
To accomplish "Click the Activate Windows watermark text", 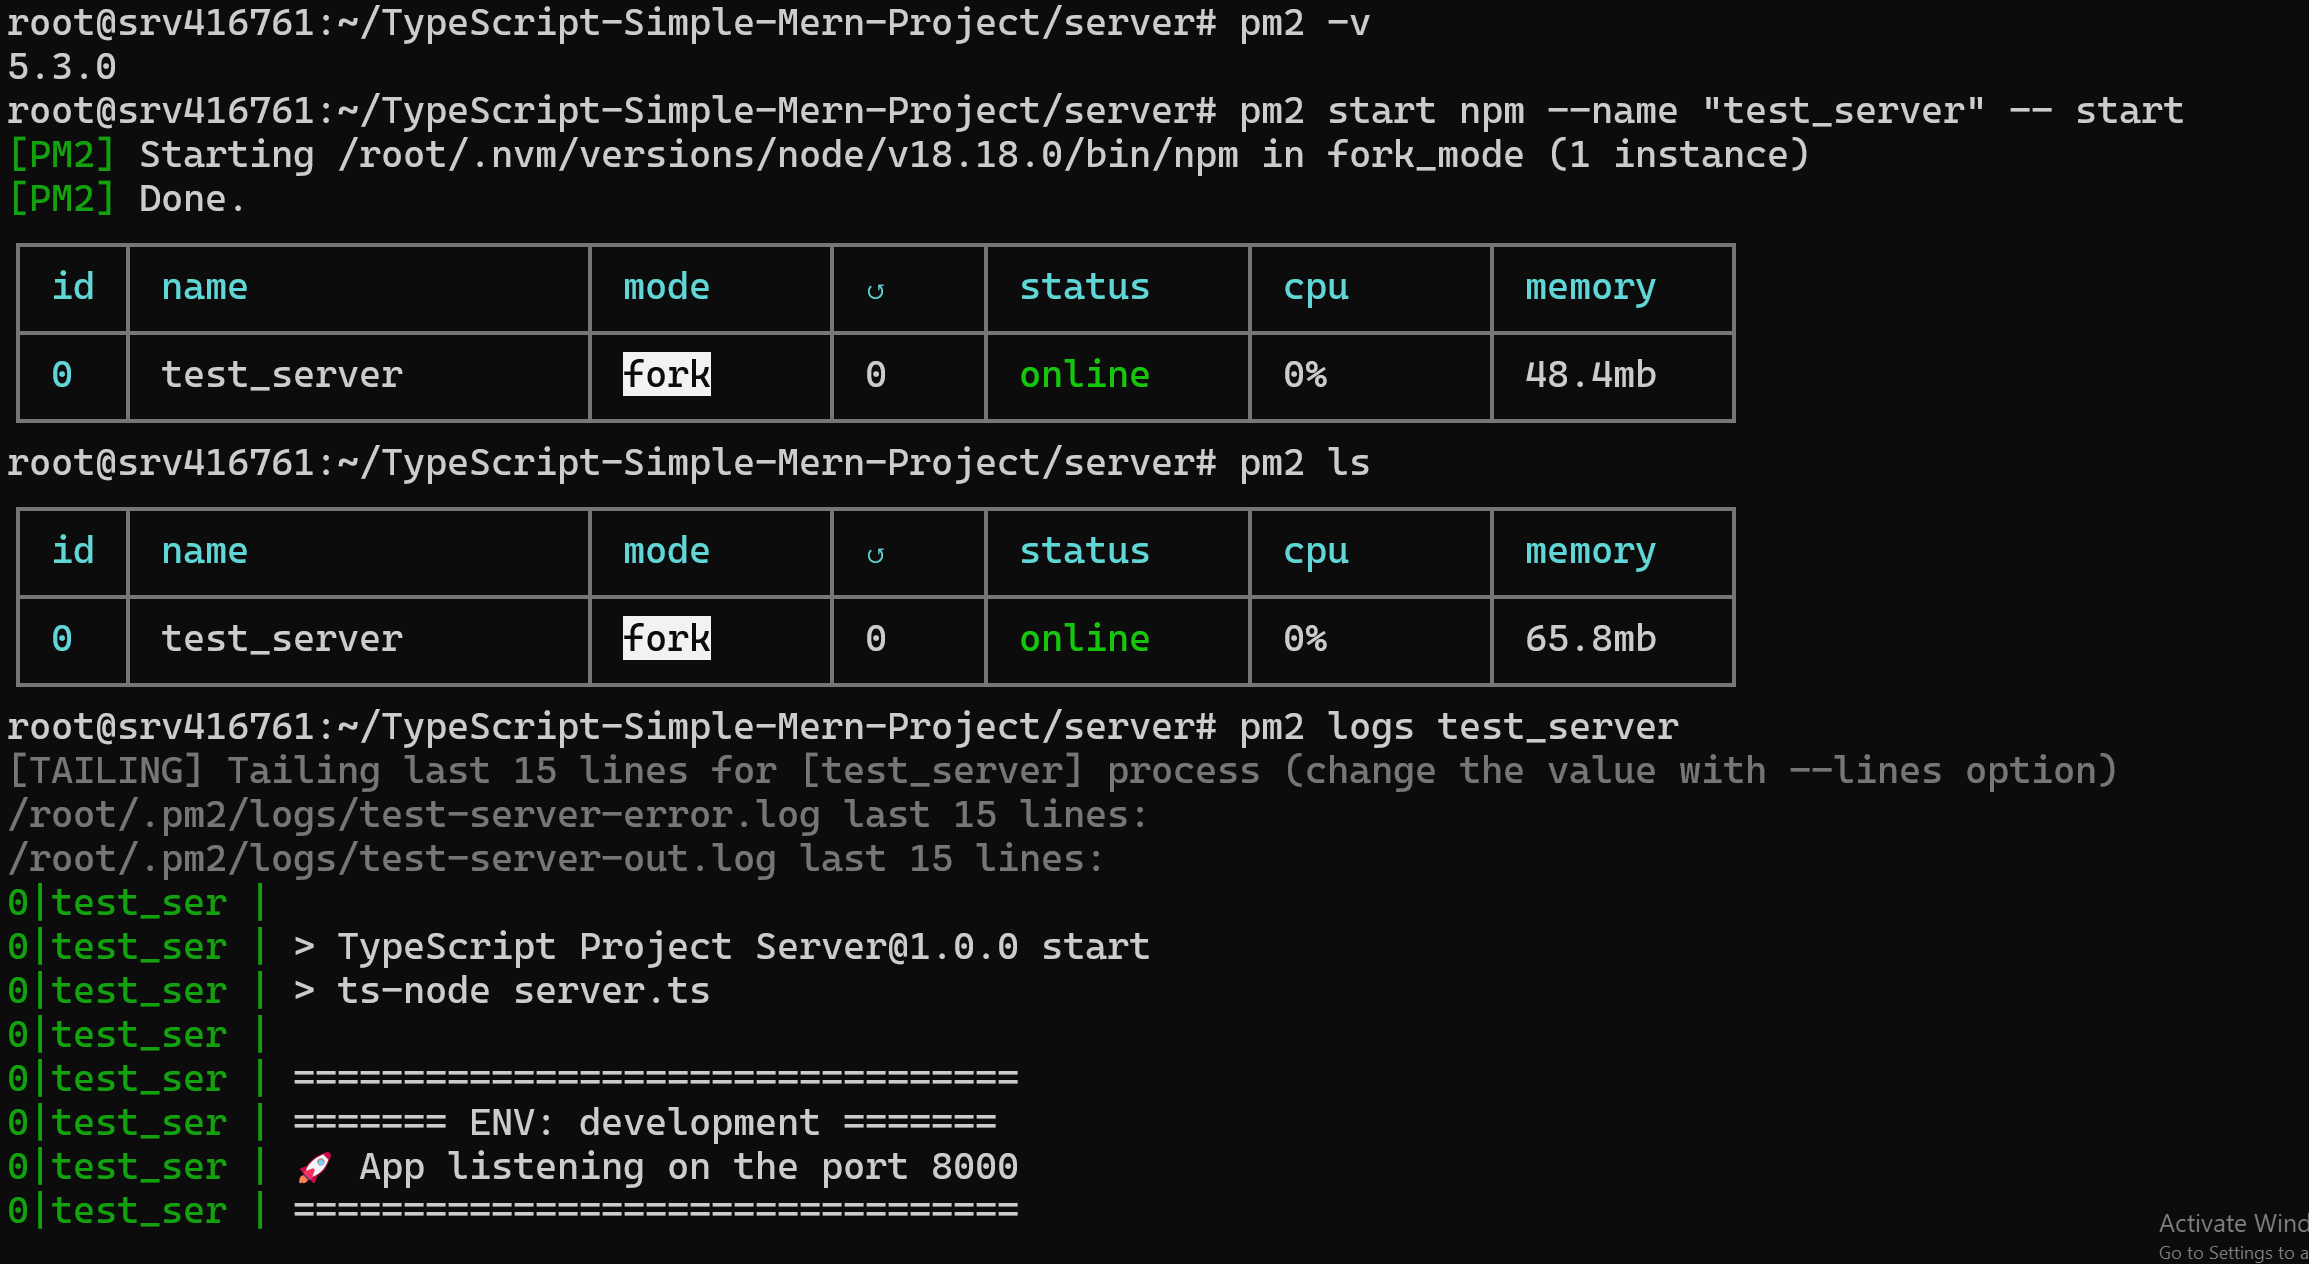I will (2232, 1224).
